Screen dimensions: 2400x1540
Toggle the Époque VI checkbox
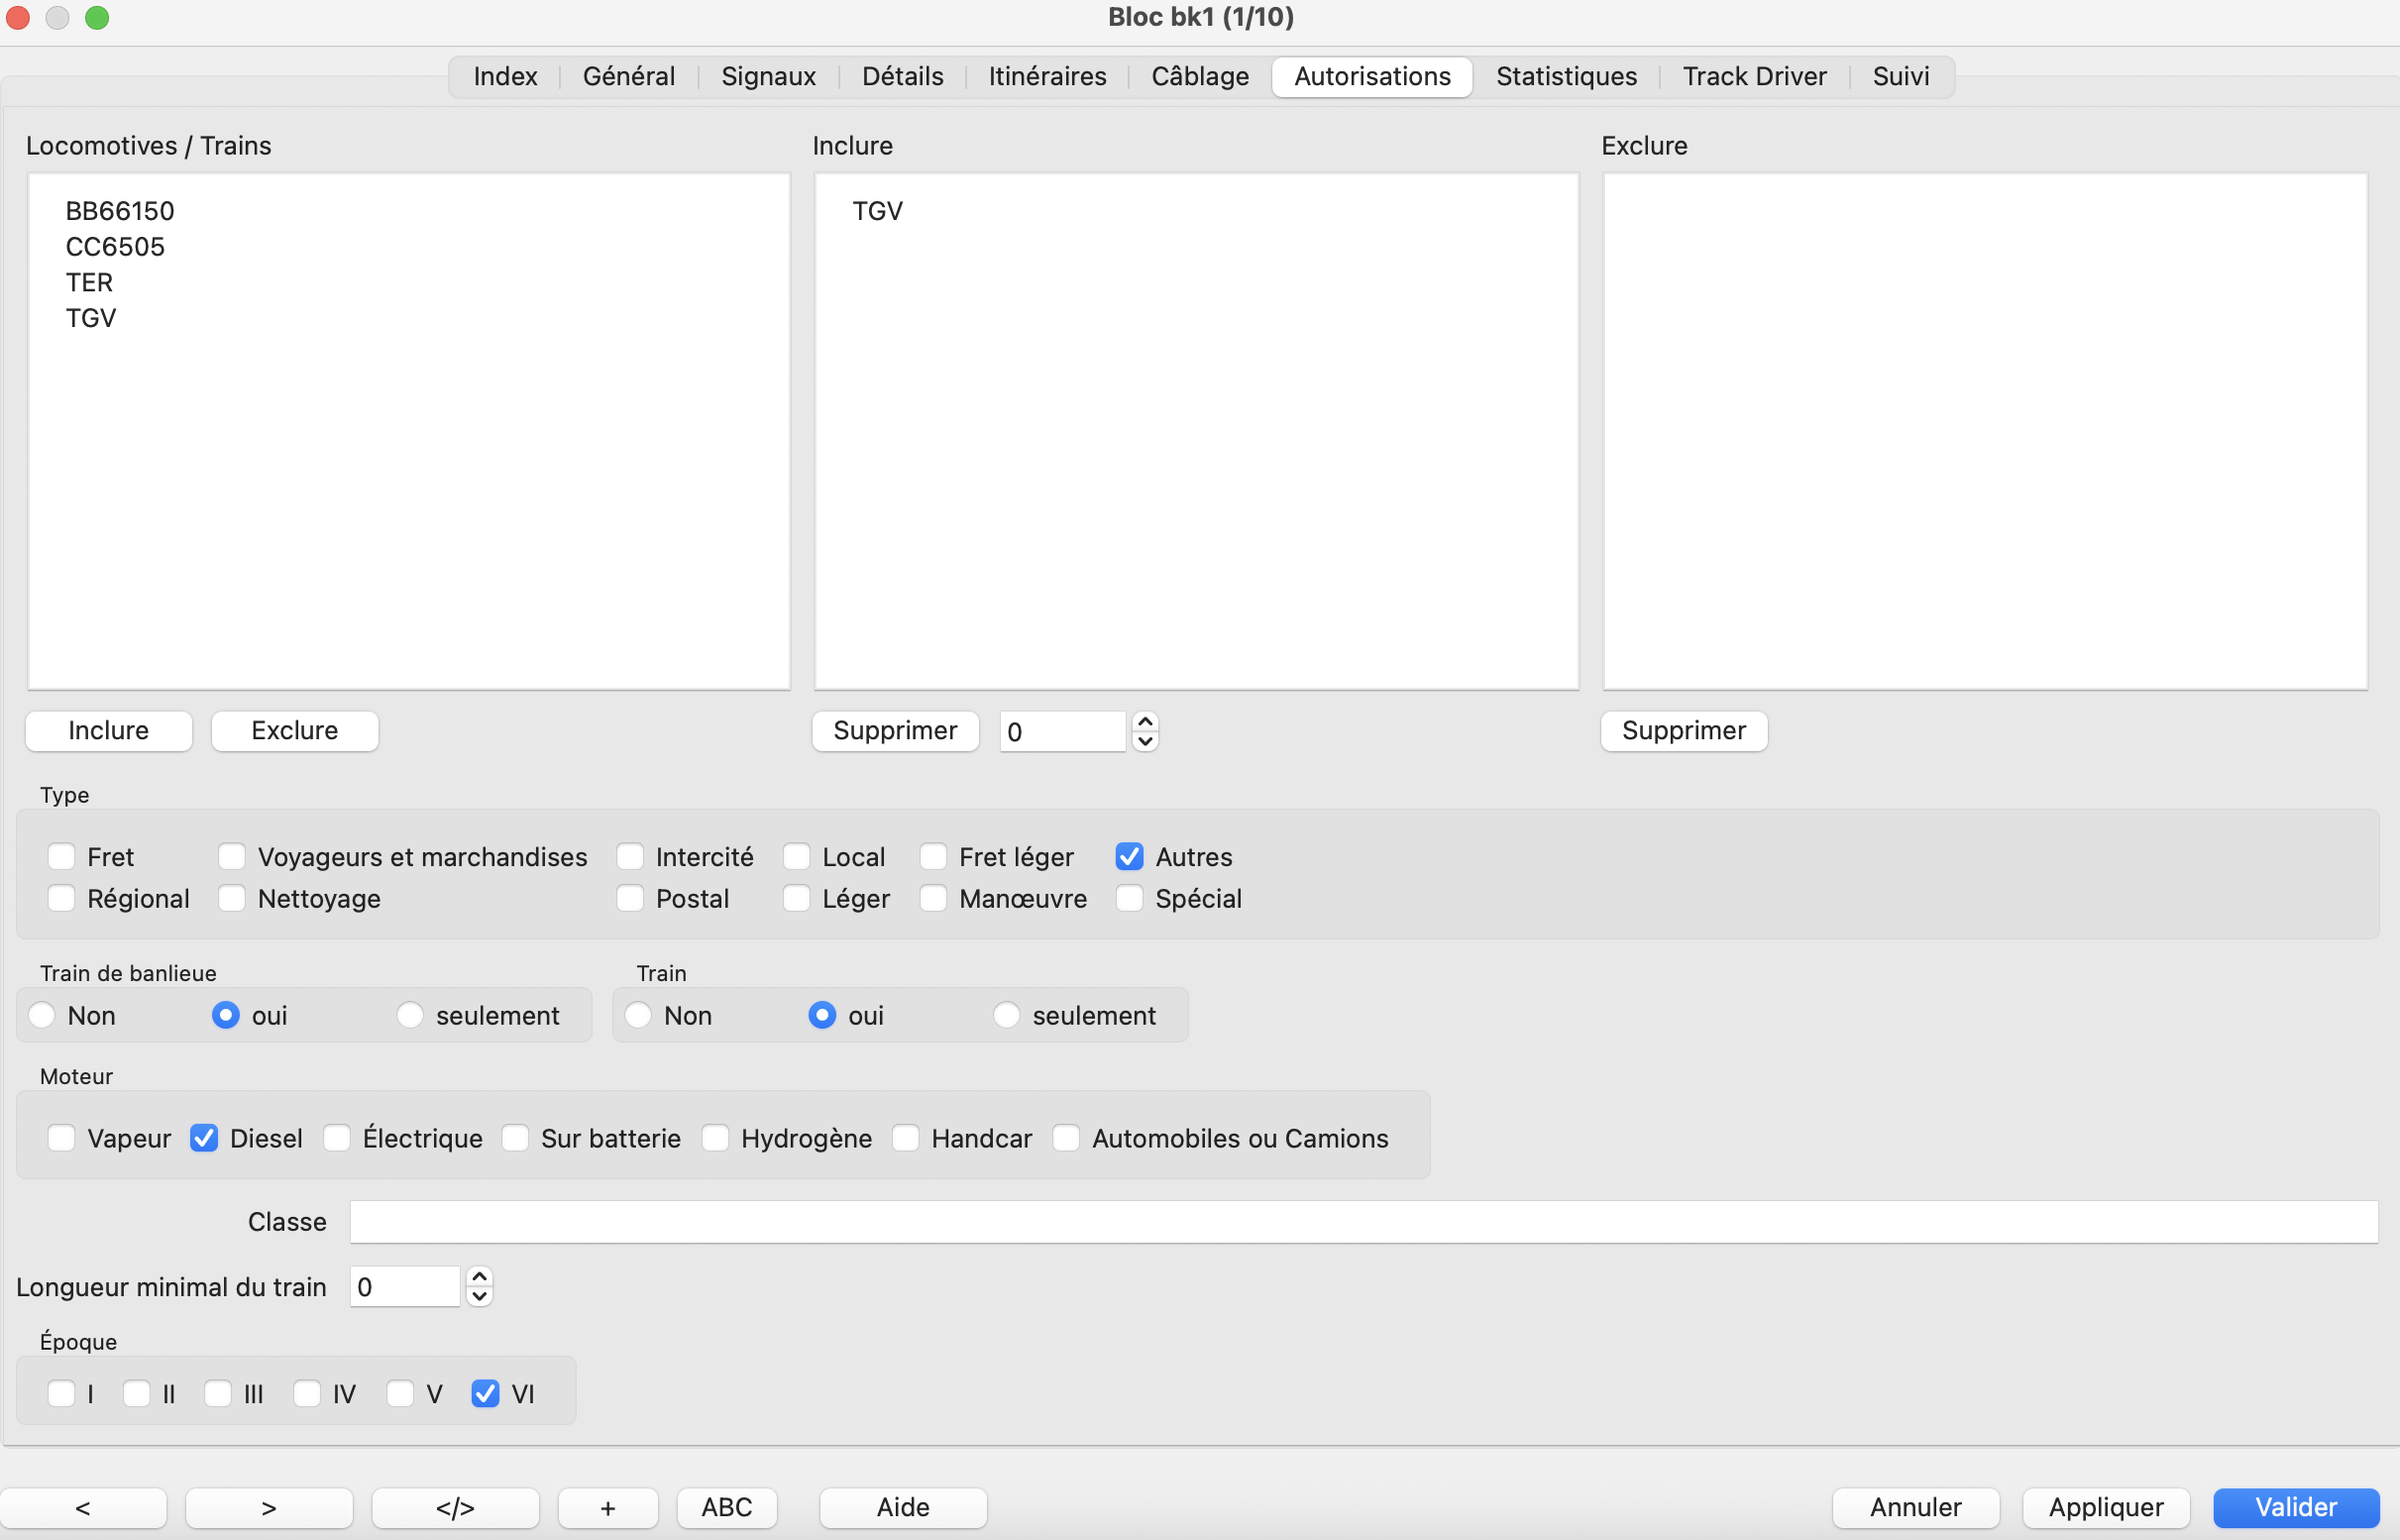(485, 1394)
